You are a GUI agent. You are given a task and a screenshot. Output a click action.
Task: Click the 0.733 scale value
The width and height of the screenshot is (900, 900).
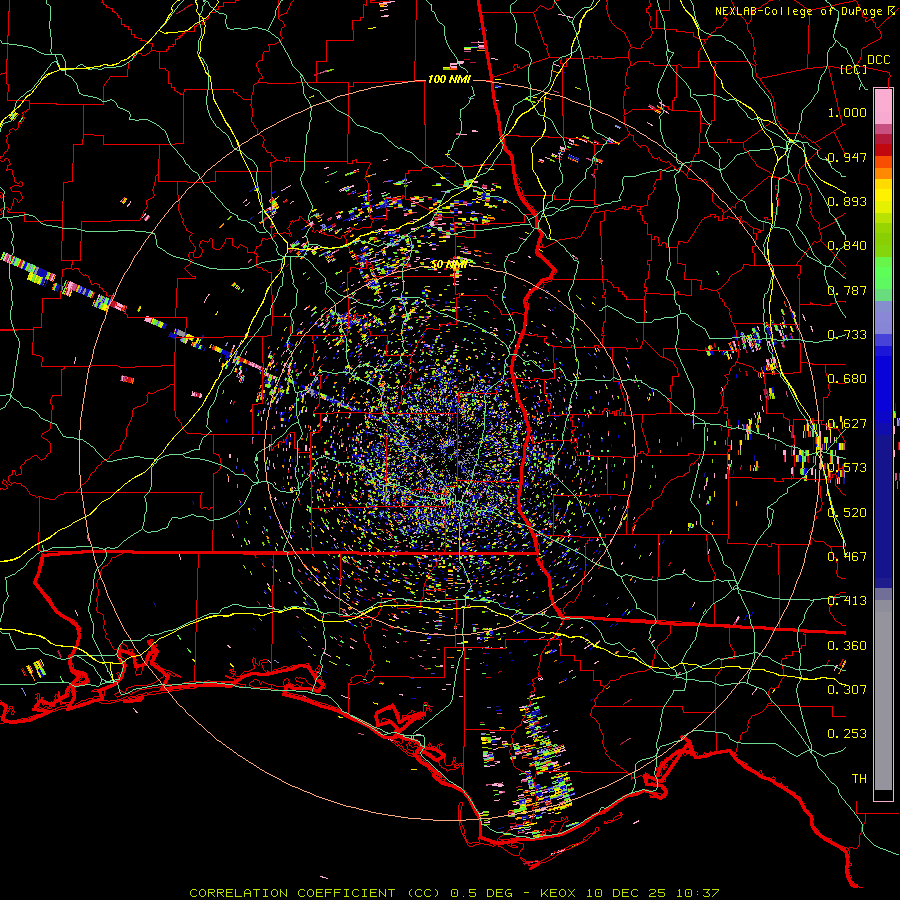(x=847, y=335)
